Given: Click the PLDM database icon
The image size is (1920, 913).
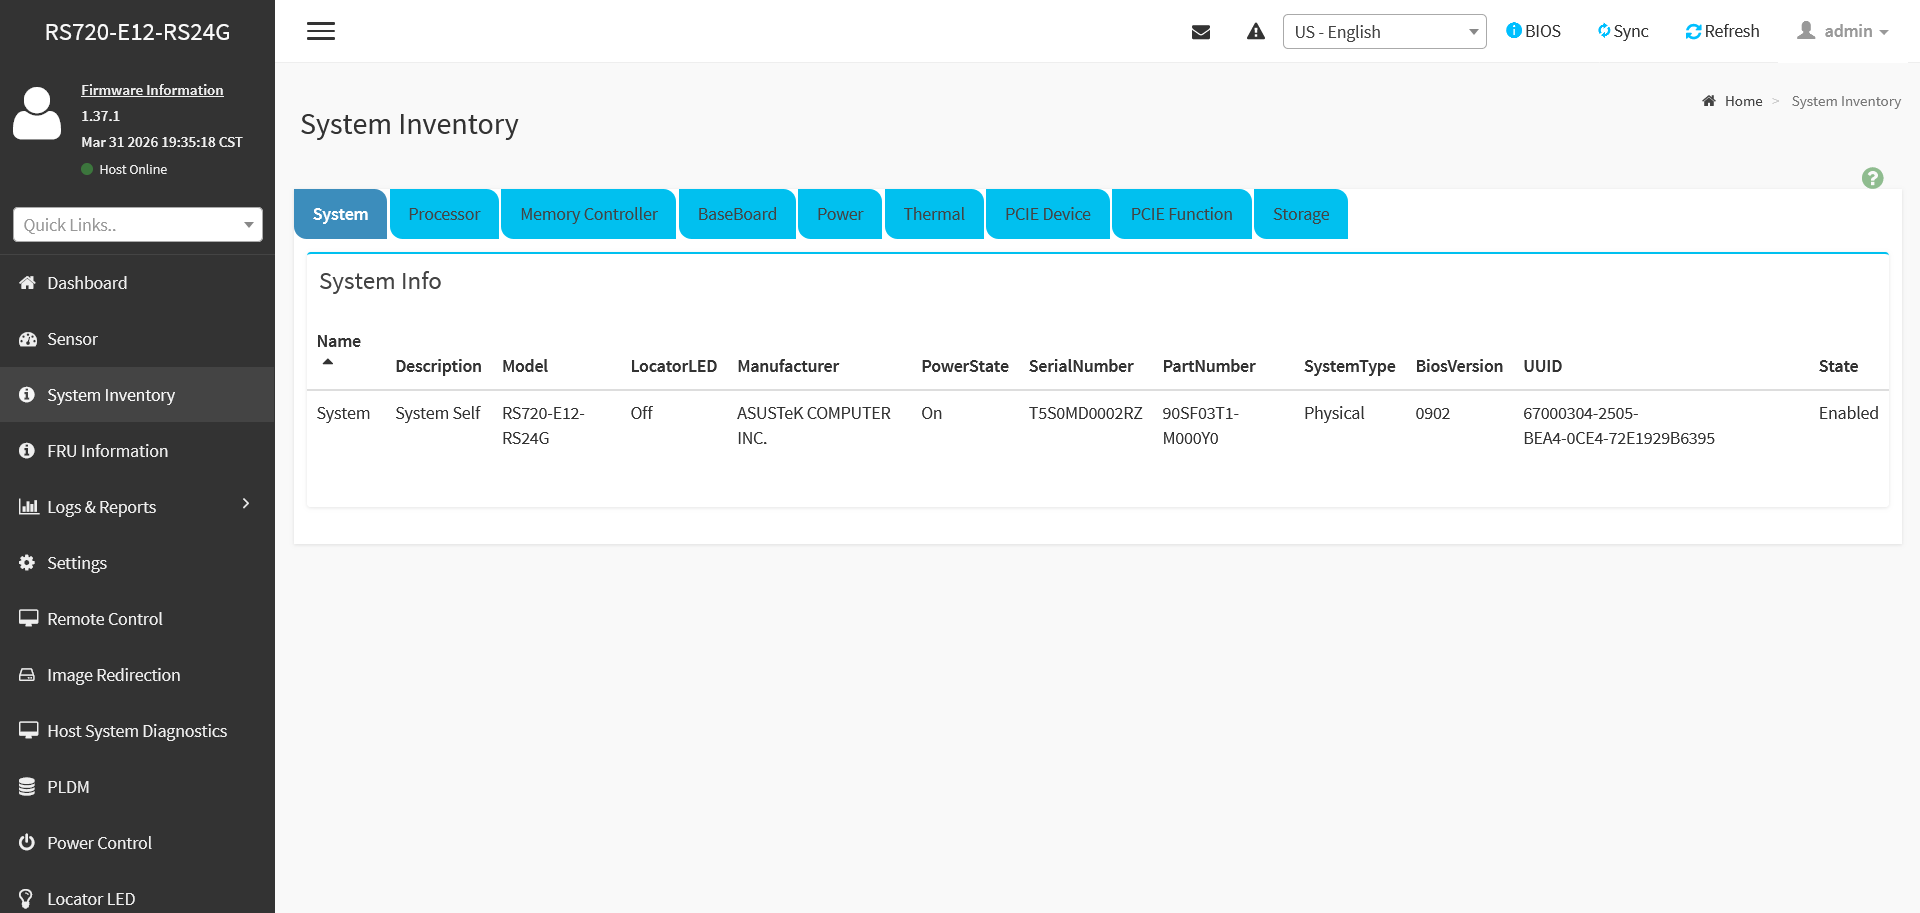Looking at the screenshot, I should [x=27, y=787].
